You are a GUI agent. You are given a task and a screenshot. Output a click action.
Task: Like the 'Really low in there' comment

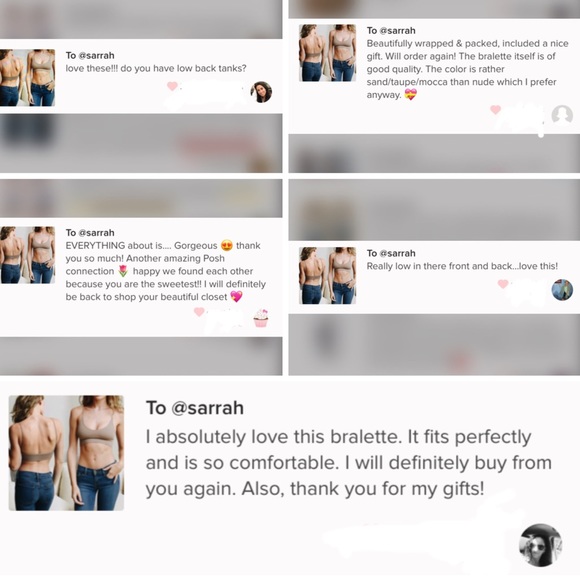(503, 284)
